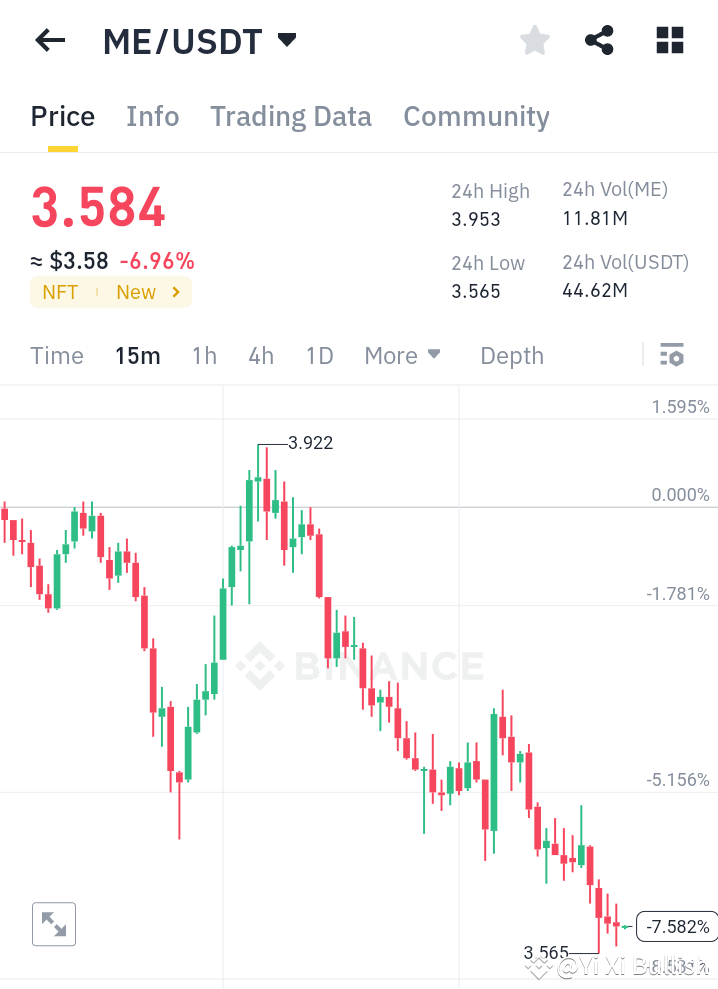Star ME/USDT as a favorite pair

click(534, 40)
